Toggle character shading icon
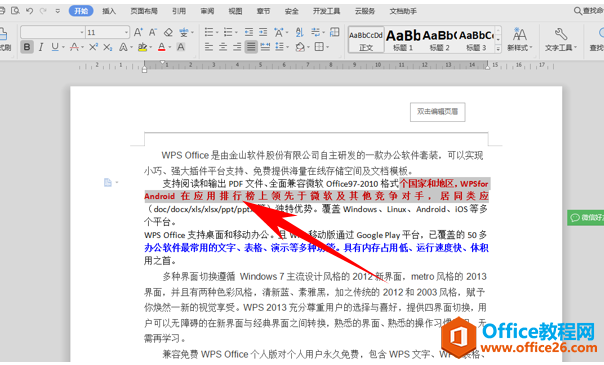The image size is (604, 365). (181, 47)
